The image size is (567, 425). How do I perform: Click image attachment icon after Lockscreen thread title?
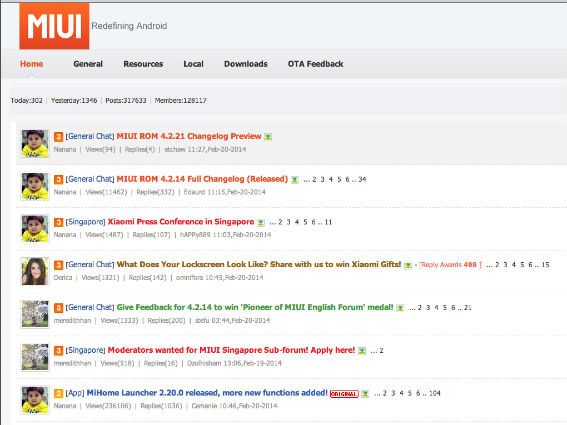coord(408,265)
